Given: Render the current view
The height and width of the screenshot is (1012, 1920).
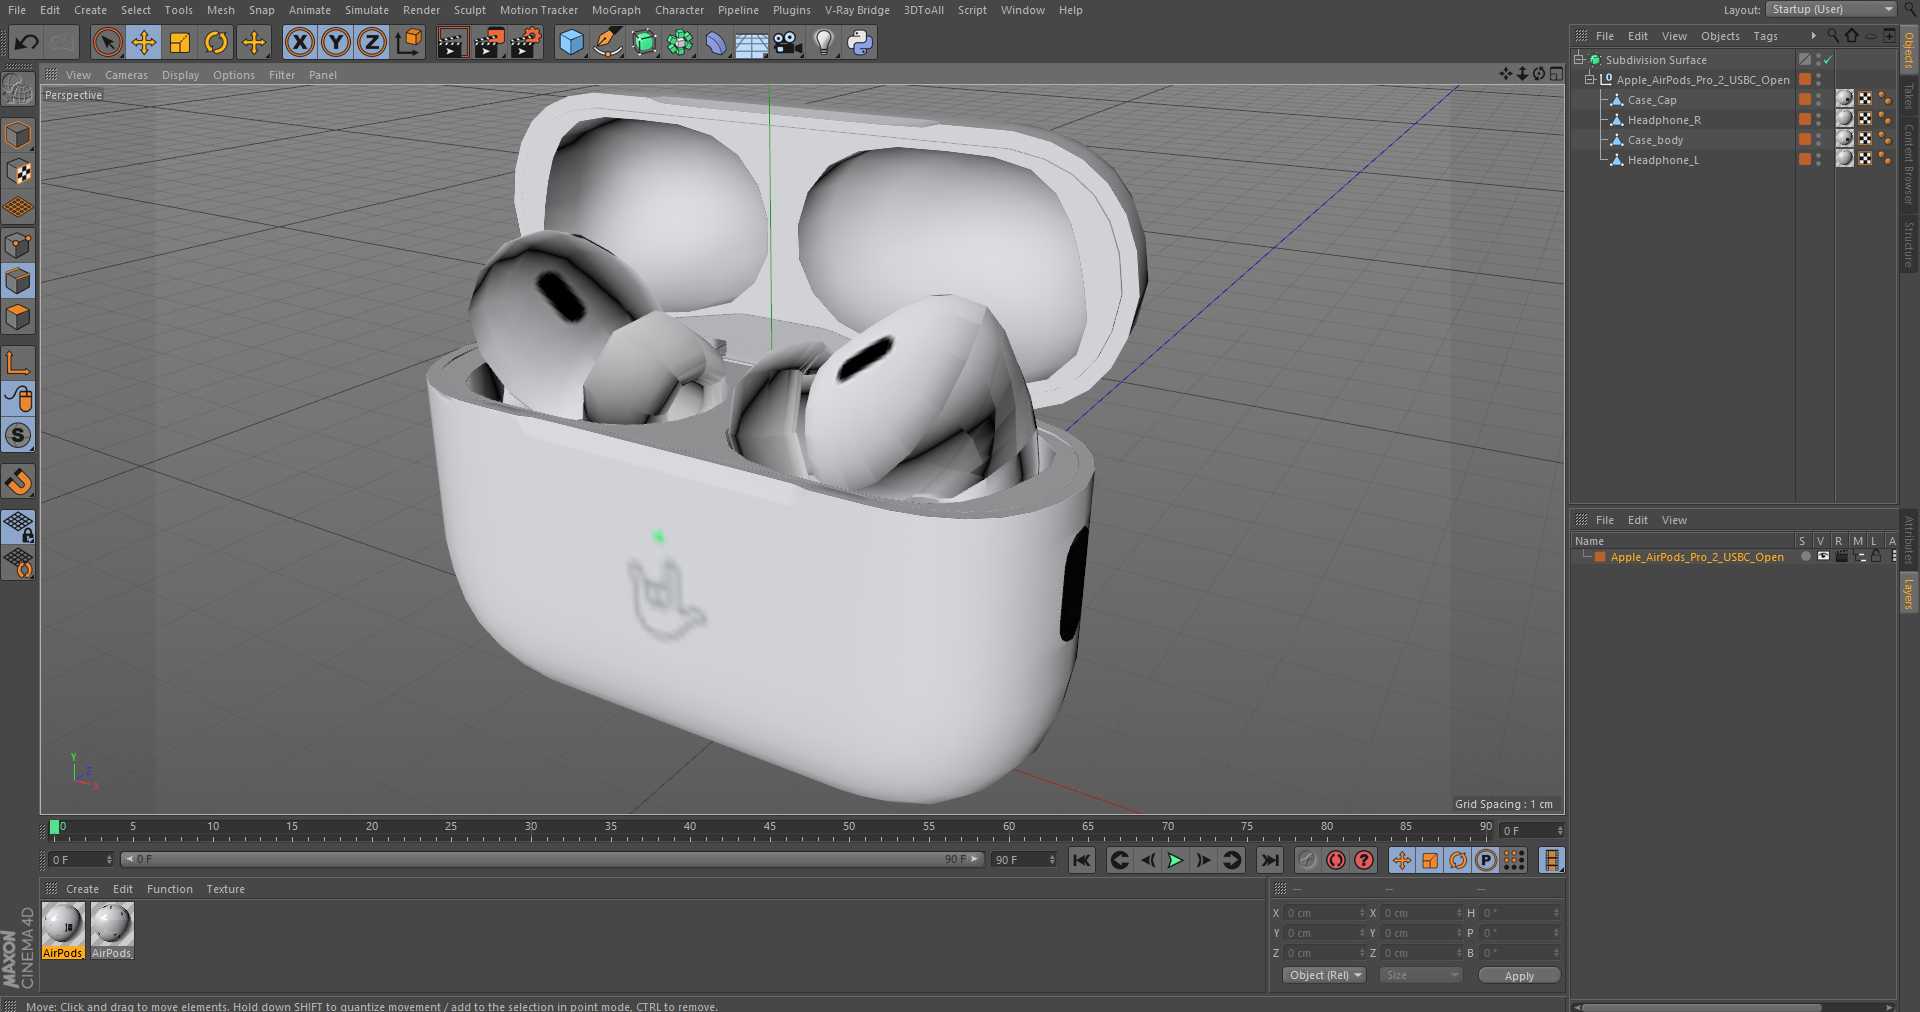Looking at the screenshot, I should (452, 42).
